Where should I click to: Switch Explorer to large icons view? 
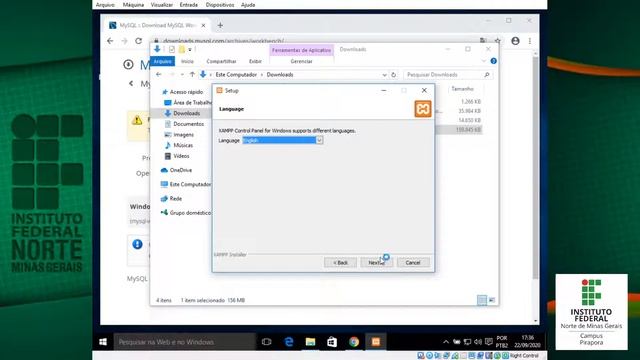click(x=492, y=300)
